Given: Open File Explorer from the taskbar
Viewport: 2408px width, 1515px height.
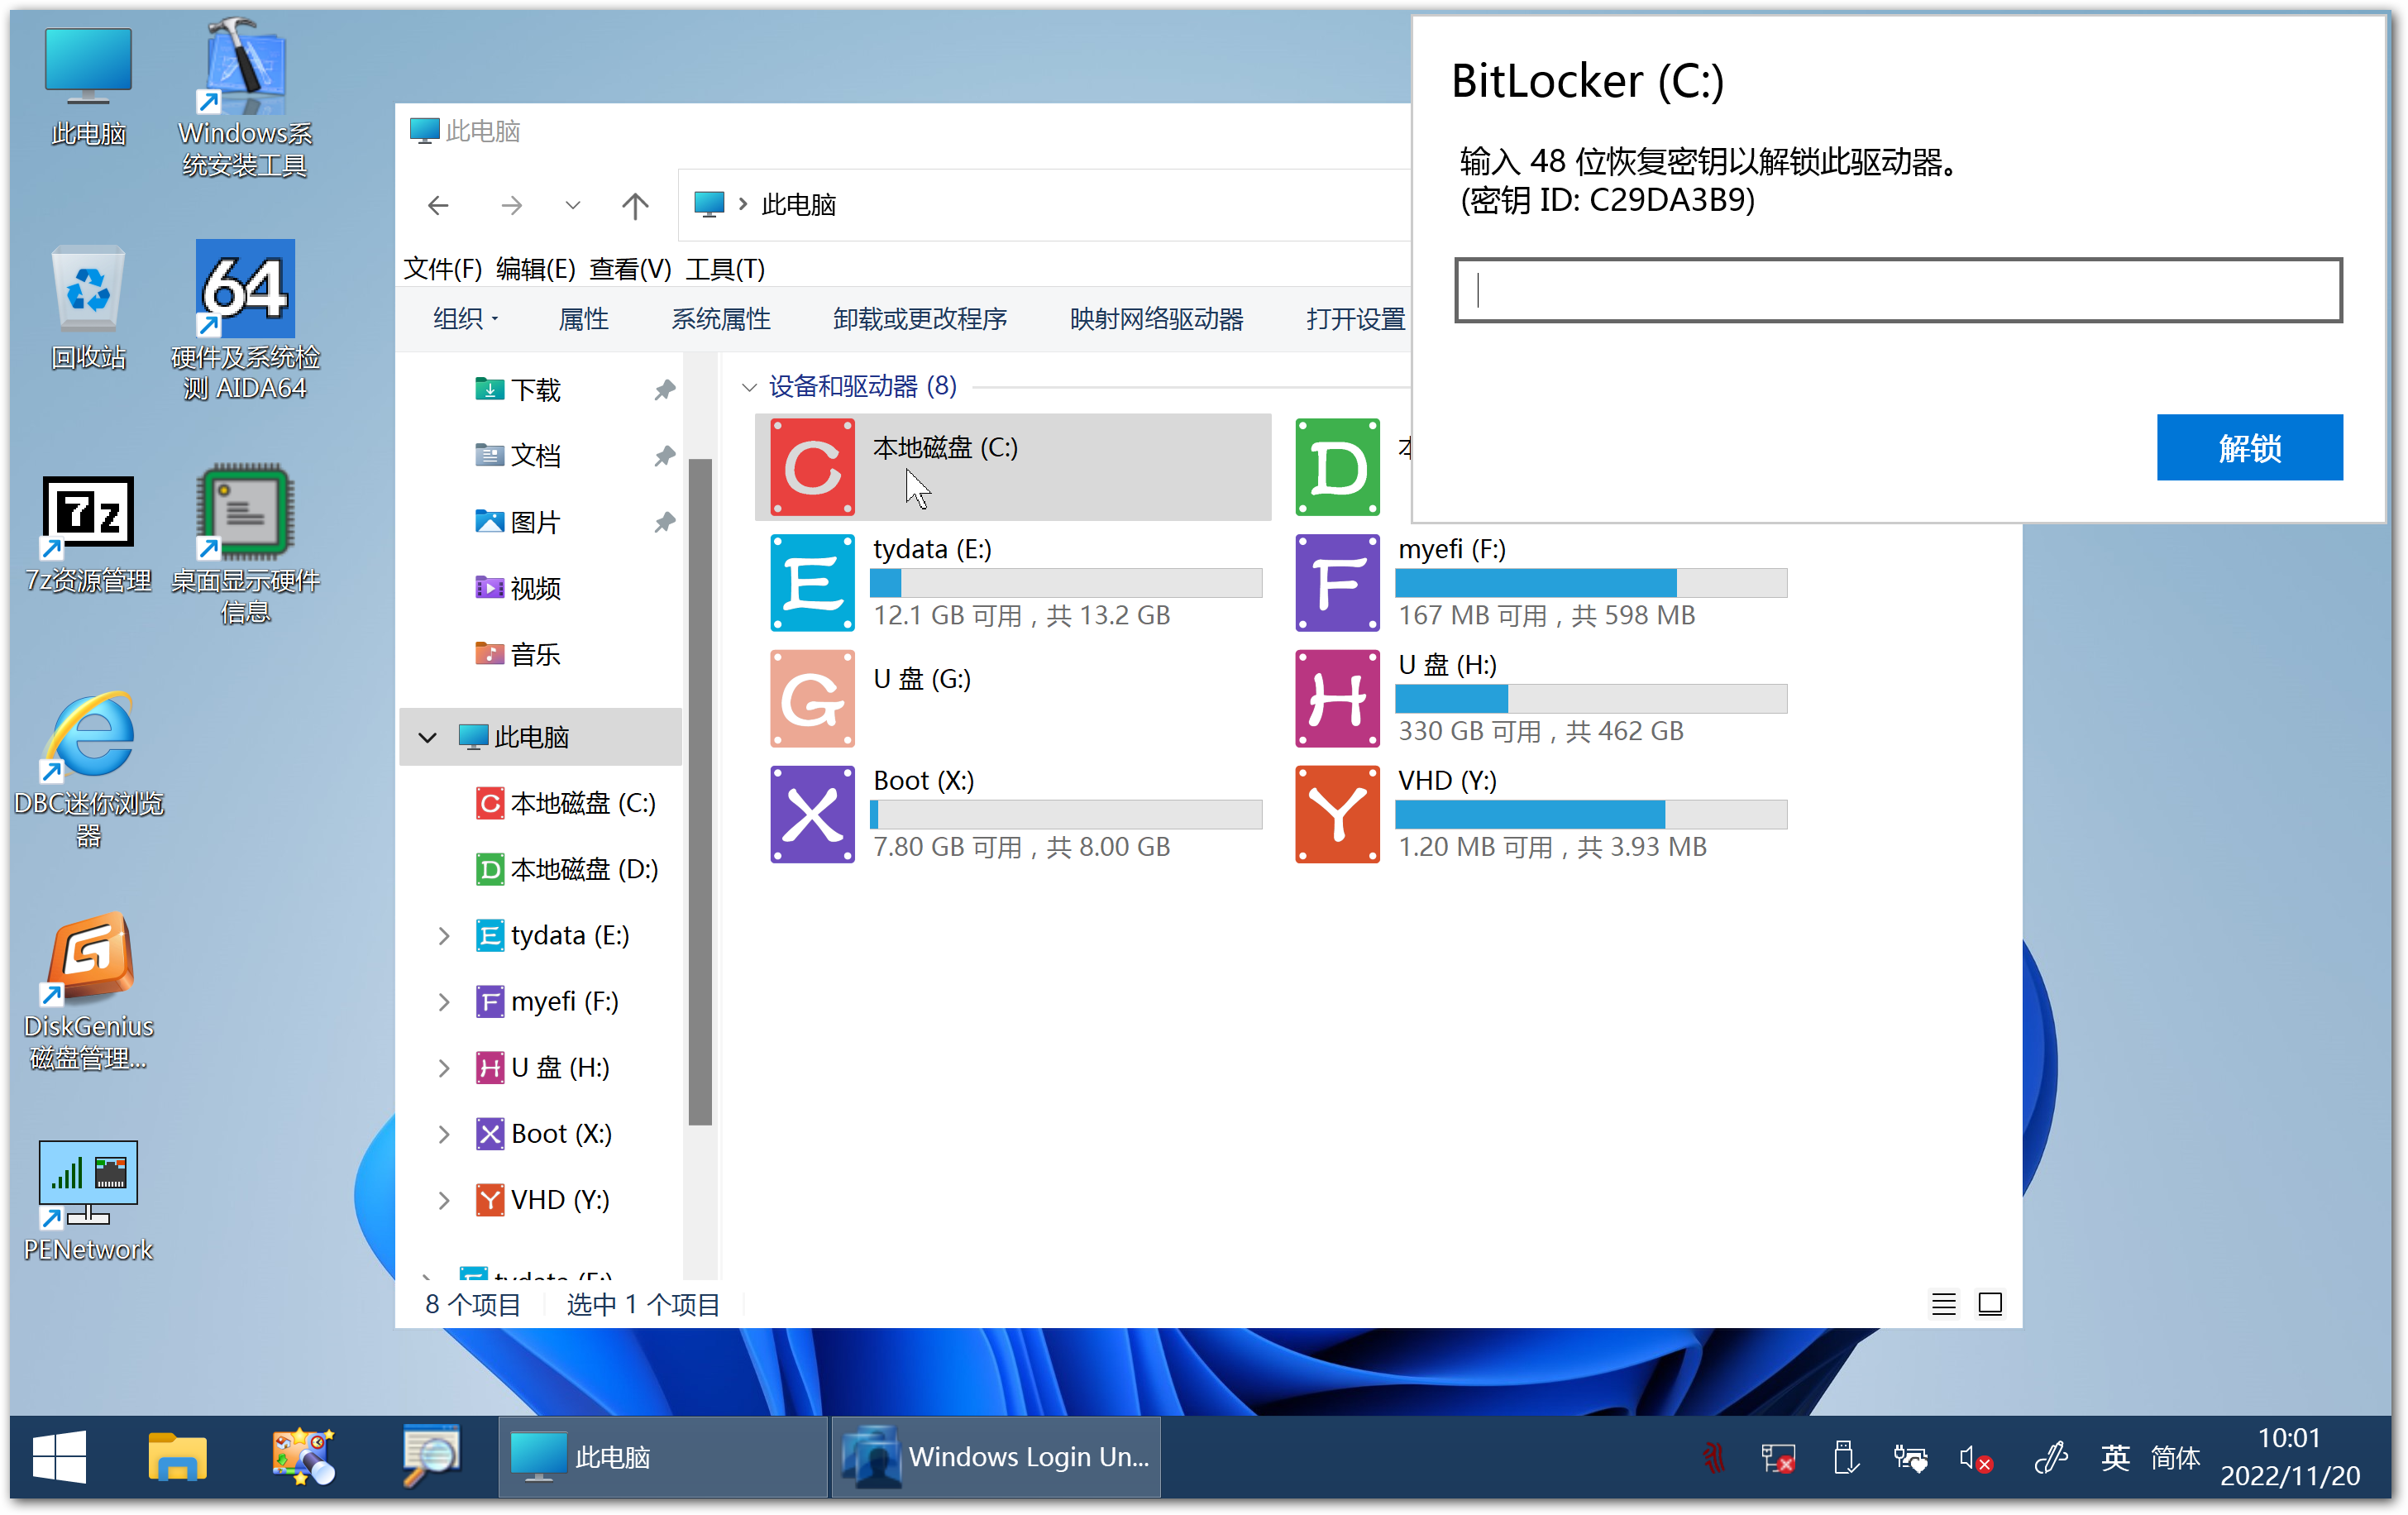Looking at the screenshot, I should tap(177, 1457).
